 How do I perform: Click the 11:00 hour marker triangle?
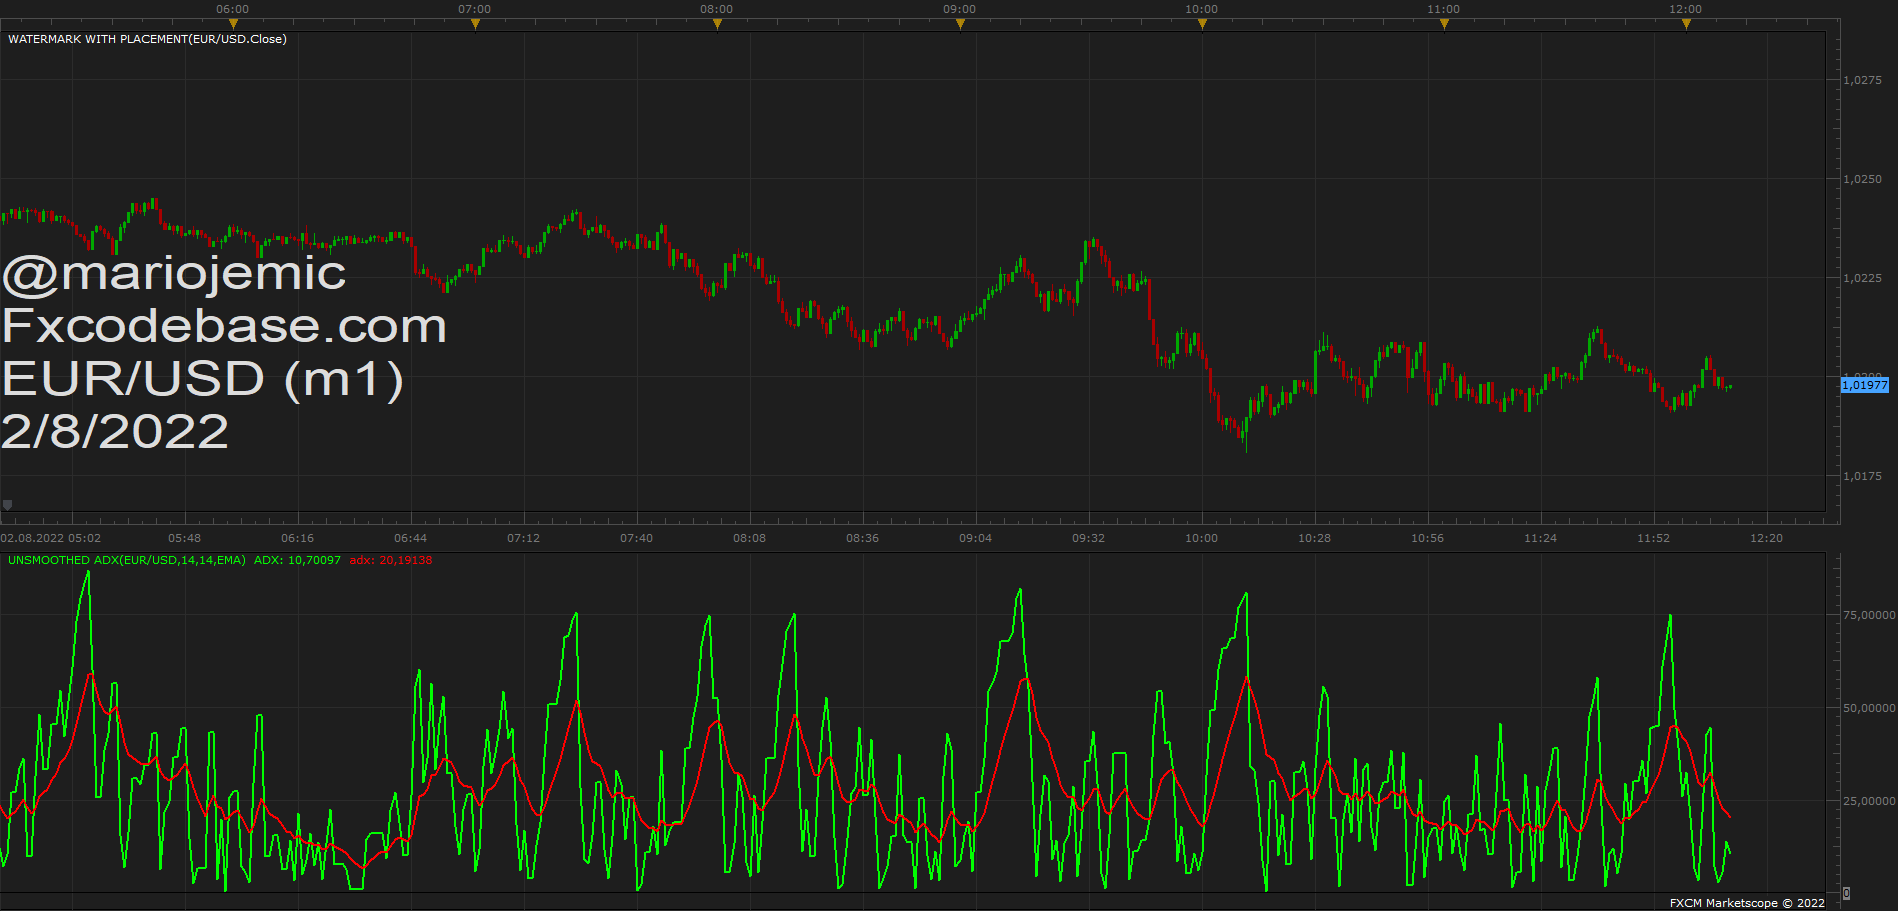pos(1444,24)
